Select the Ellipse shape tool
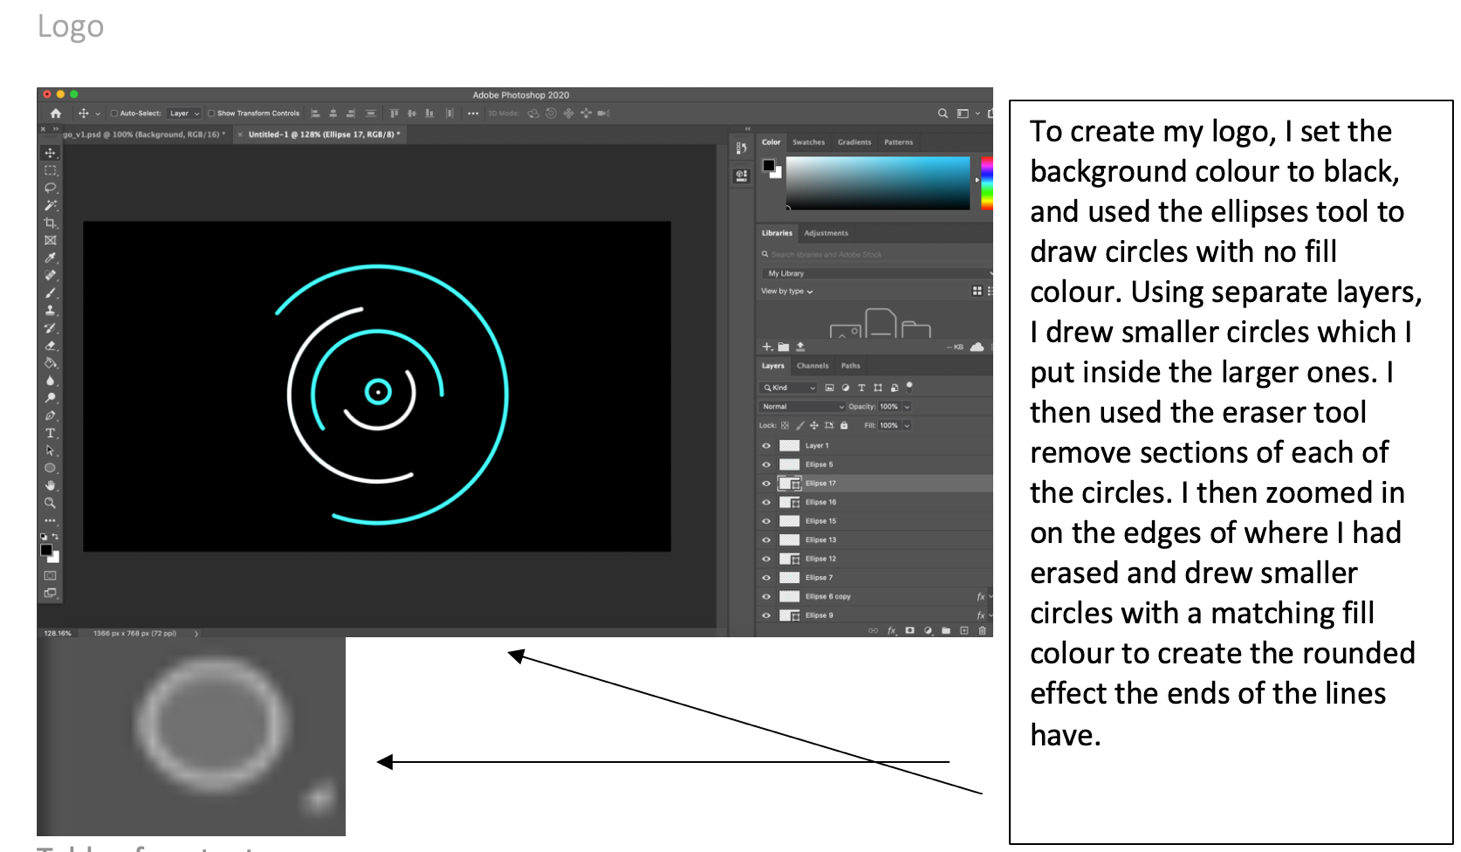 pyautogui.click(x=50, y=468)
